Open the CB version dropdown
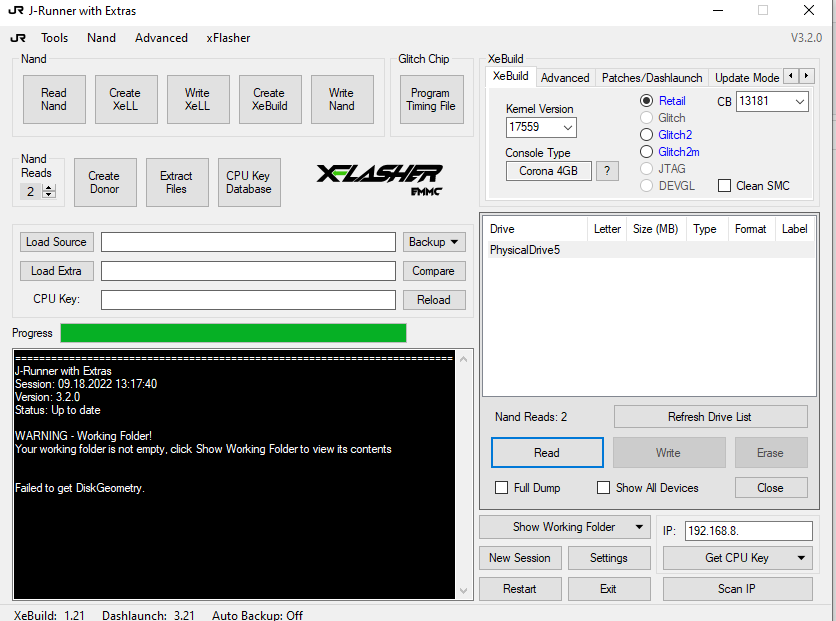This screenshot has height=621, width=836. click(x=799, y=101)
